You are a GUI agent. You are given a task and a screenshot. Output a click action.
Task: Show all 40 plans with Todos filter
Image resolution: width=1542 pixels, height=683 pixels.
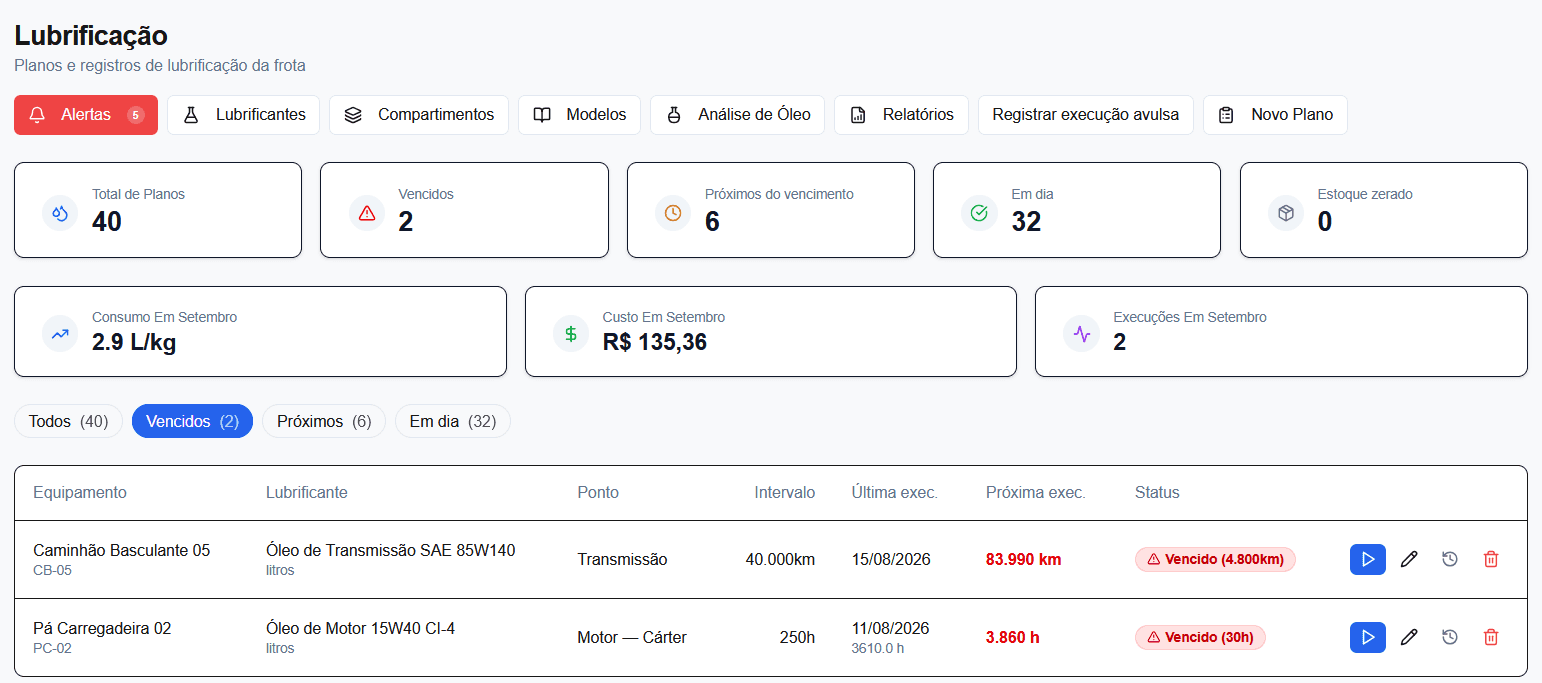click(68, 422)
